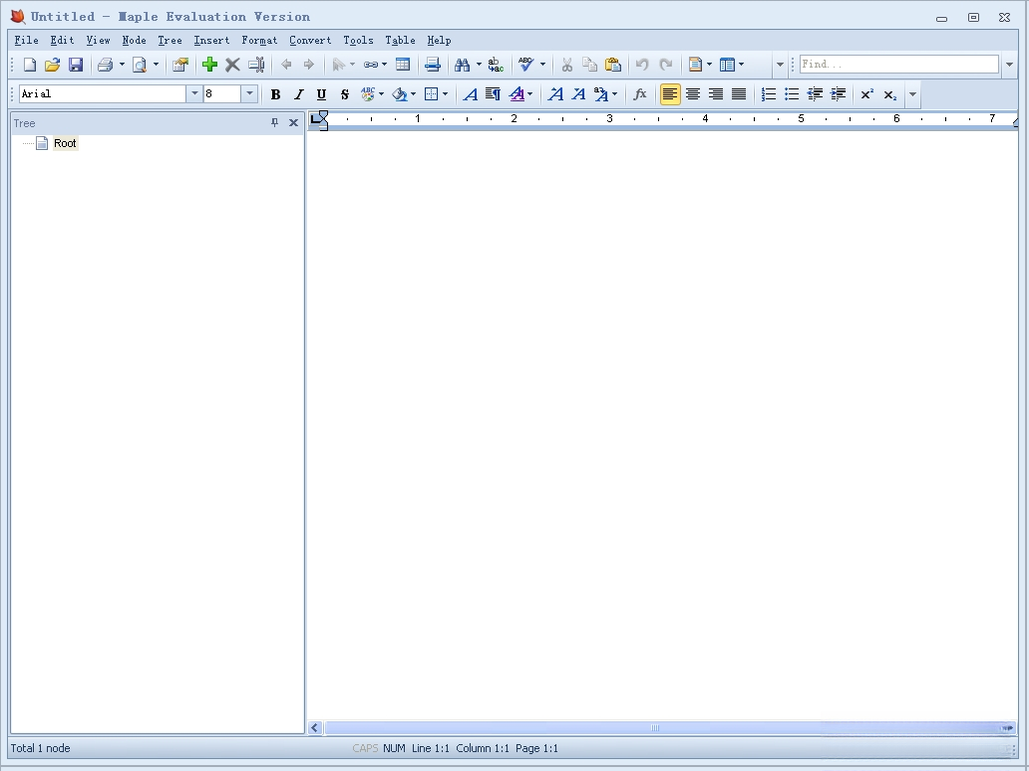The image size is (1029, 771).
Task: Close the Tree panel
Action: click(293, 123)
